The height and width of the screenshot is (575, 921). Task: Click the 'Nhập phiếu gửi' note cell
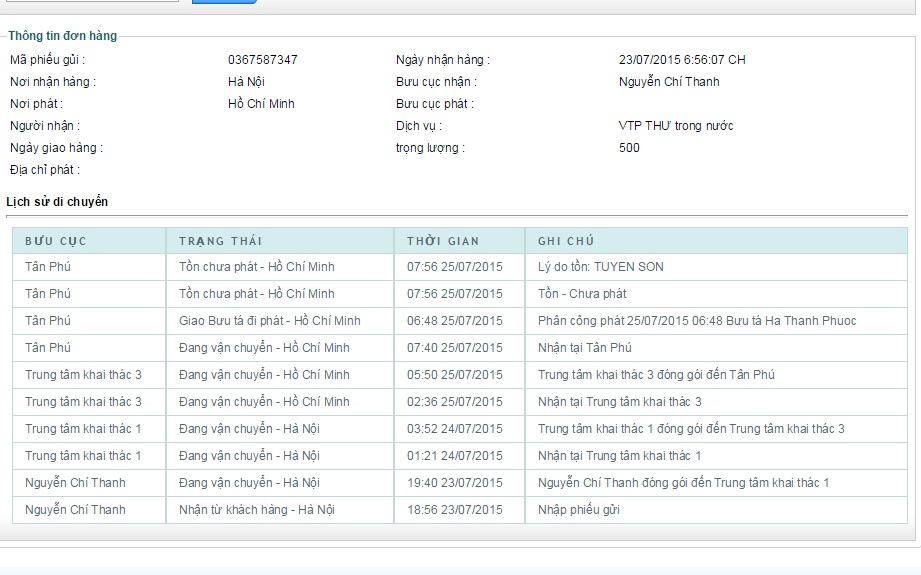pyautogui.click(x=578, y=510)
